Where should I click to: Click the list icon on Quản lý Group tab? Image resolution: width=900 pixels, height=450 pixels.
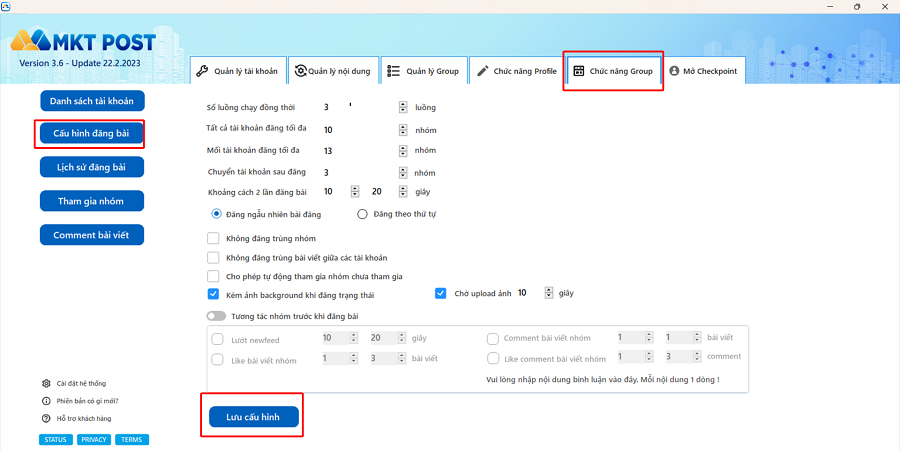(394, 71)
